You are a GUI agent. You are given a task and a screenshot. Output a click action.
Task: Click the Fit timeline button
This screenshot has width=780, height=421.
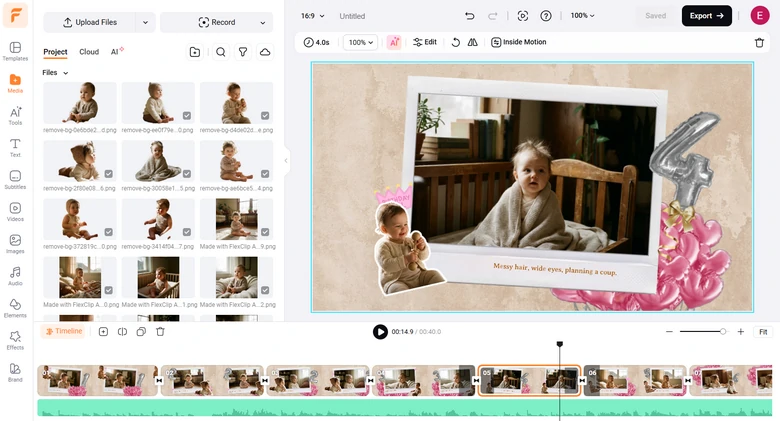763,332
